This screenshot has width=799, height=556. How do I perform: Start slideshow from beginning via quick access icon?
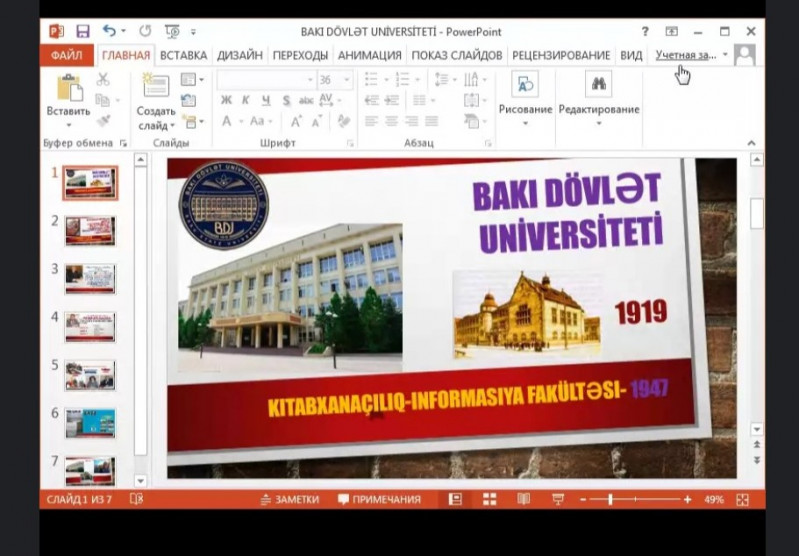point(172,32)
